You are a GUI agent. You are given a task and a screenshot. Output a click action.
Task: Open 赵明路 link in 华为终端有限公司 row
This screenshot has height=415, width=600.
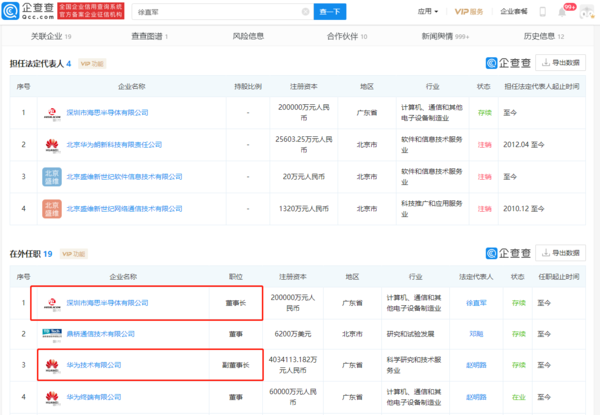[476, 397]
